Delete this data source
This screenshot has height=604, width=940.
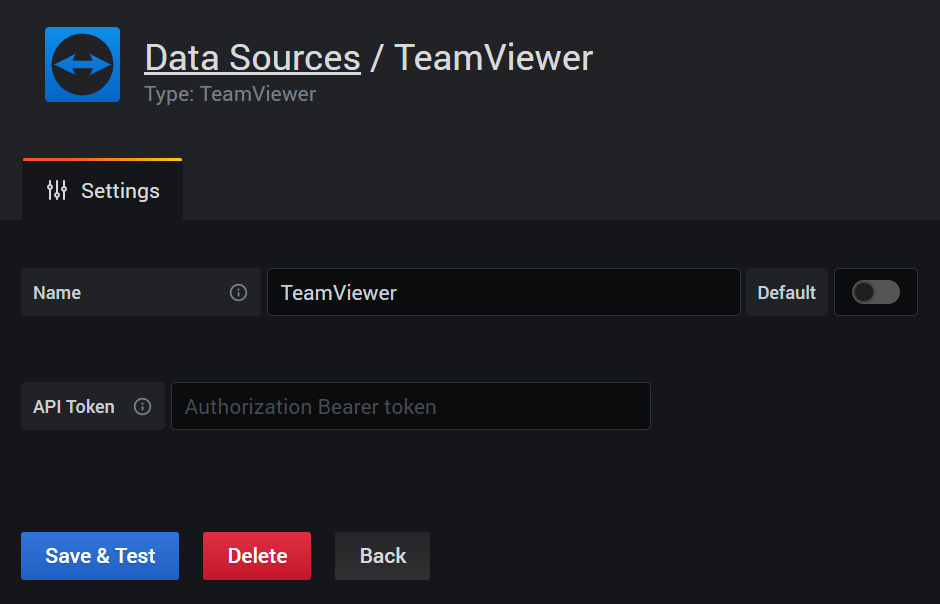257,555
